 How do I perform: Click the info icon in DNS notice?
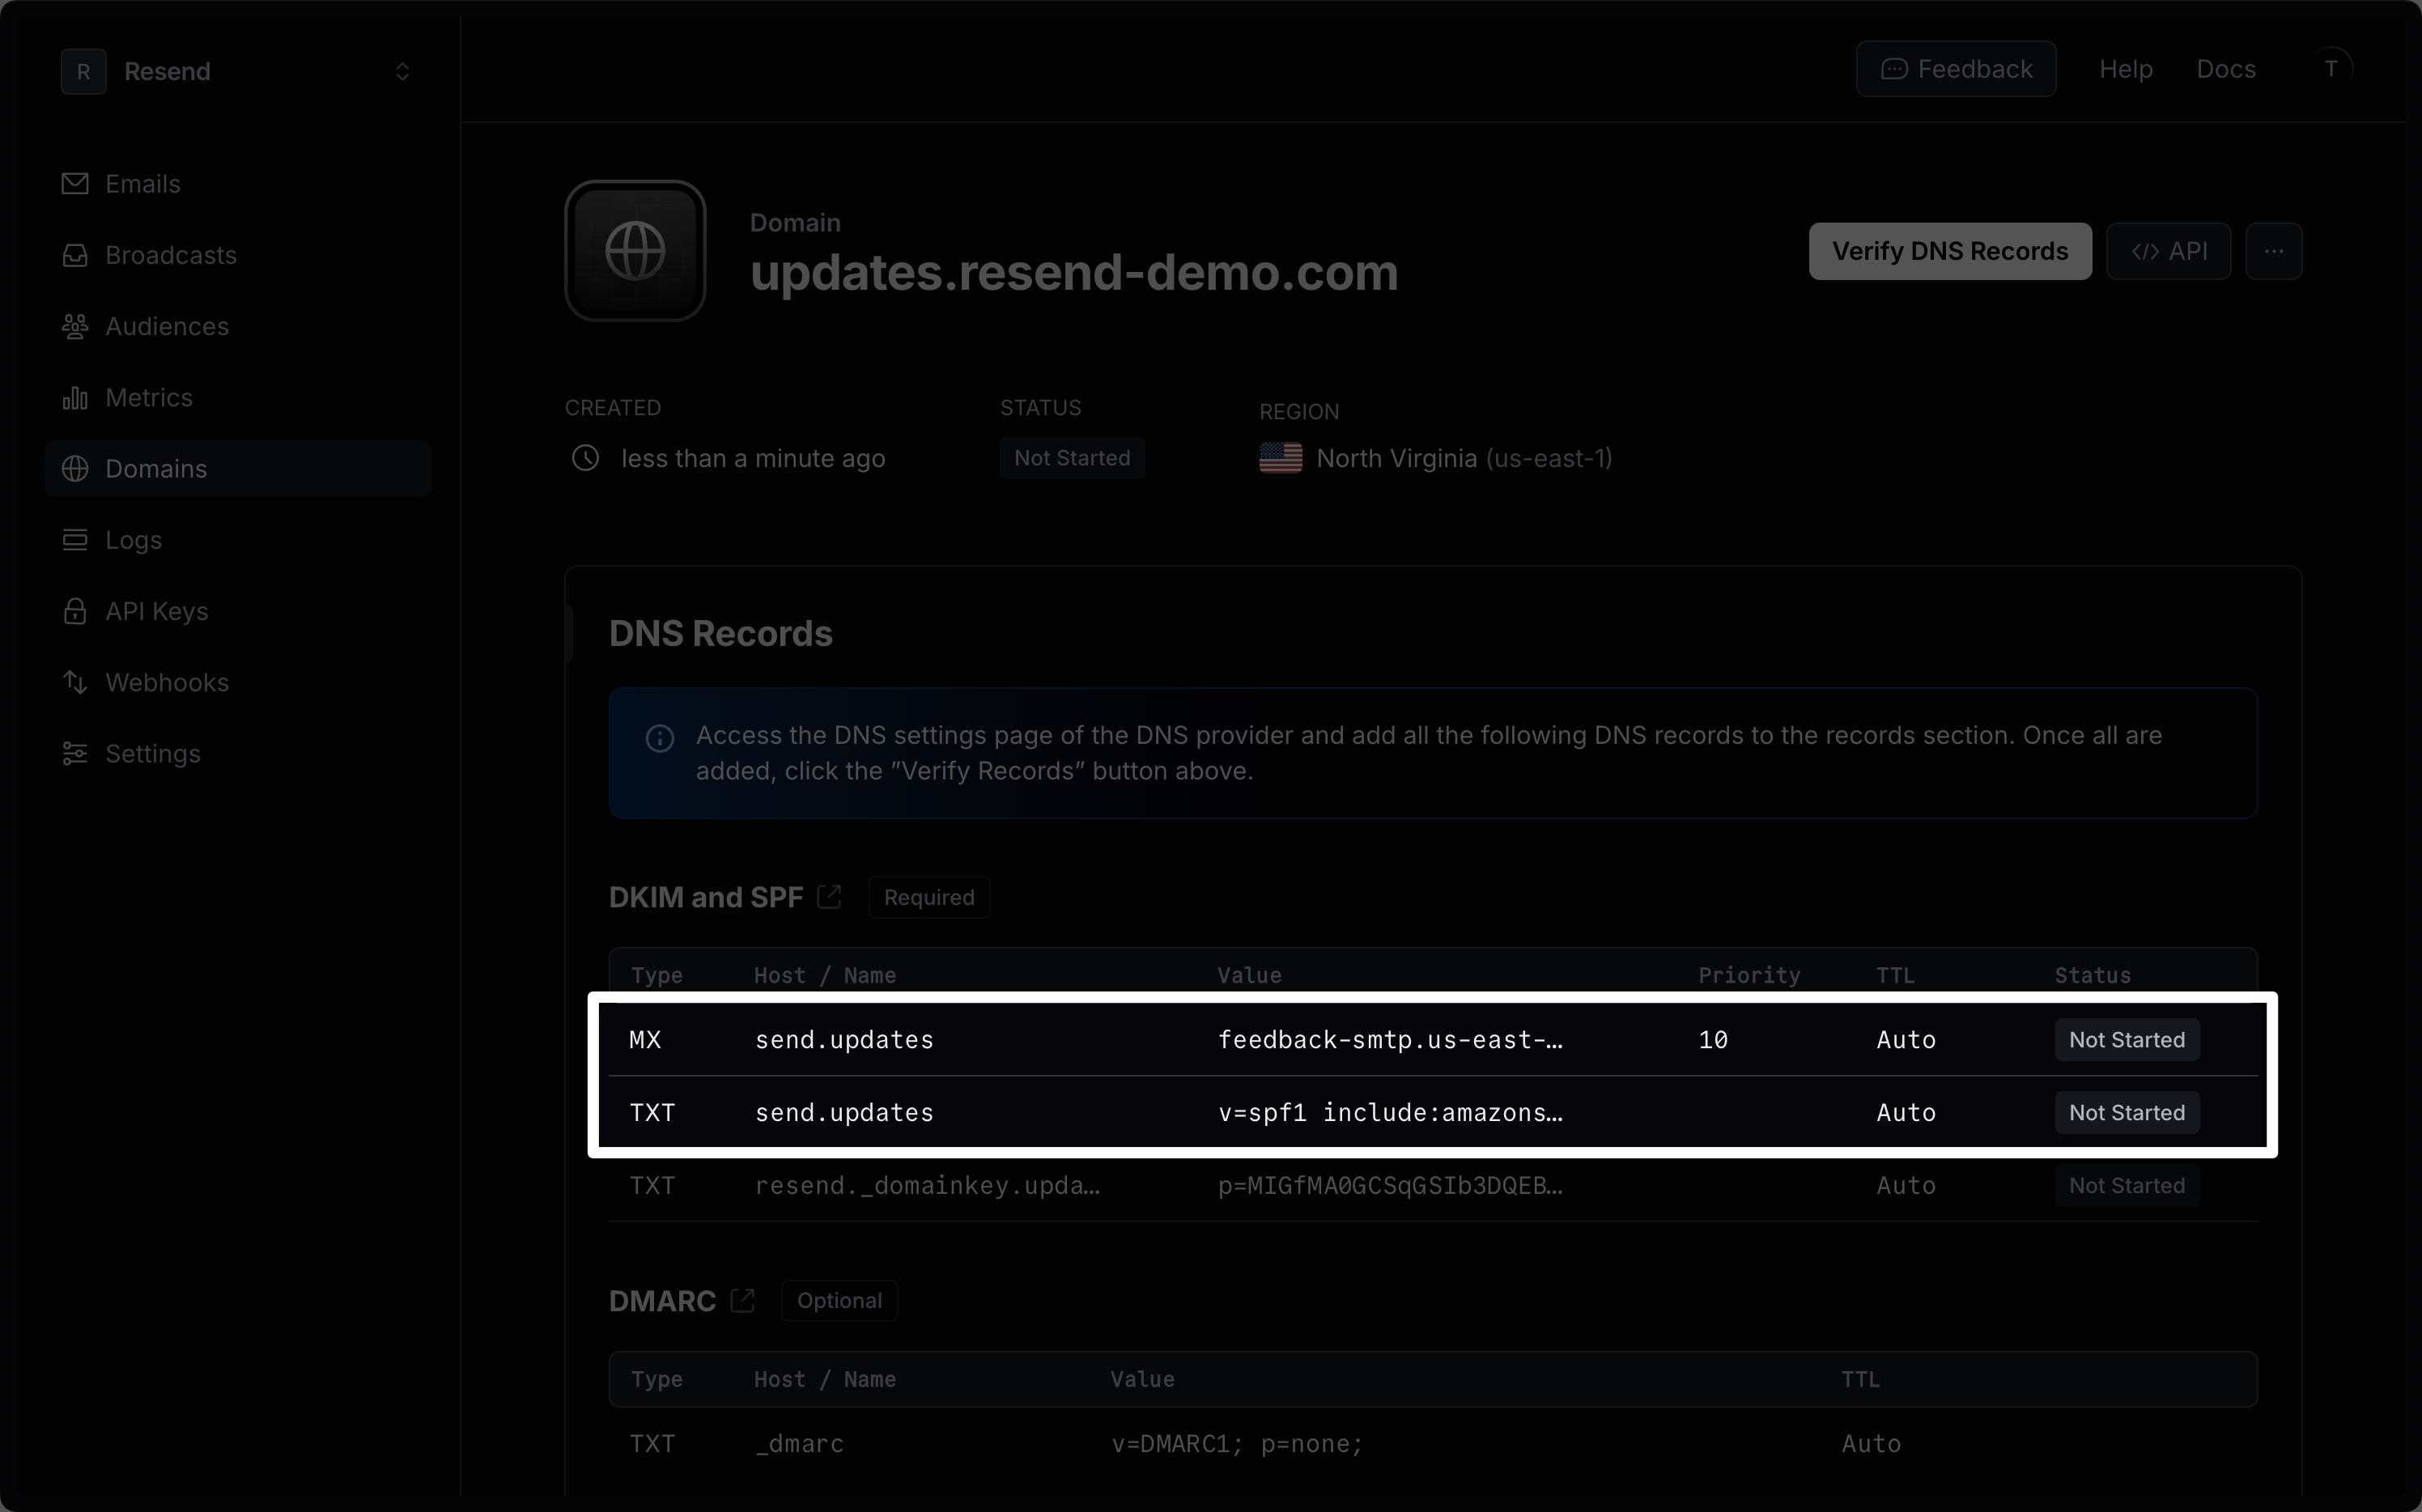click(x=659, y=738)
